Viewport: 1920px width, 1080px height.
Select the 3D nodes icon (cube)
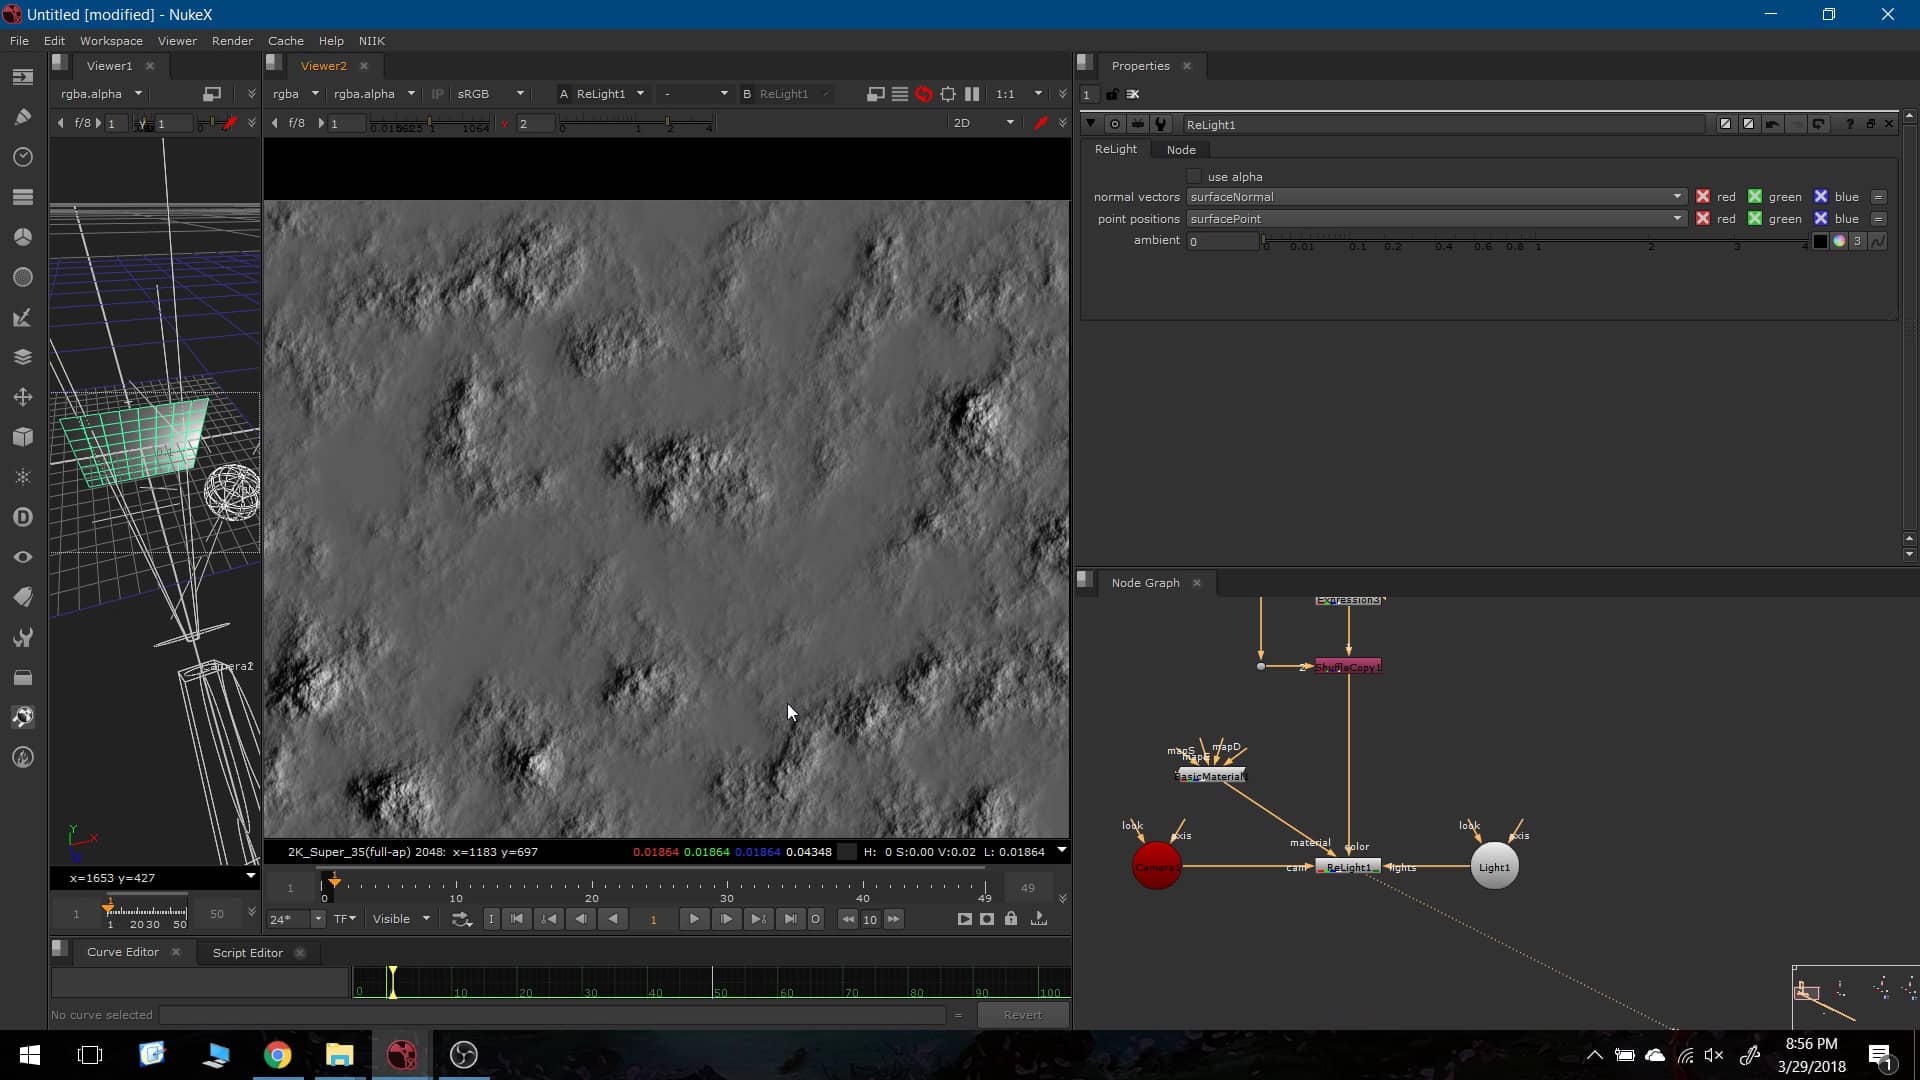click(22, 437)
